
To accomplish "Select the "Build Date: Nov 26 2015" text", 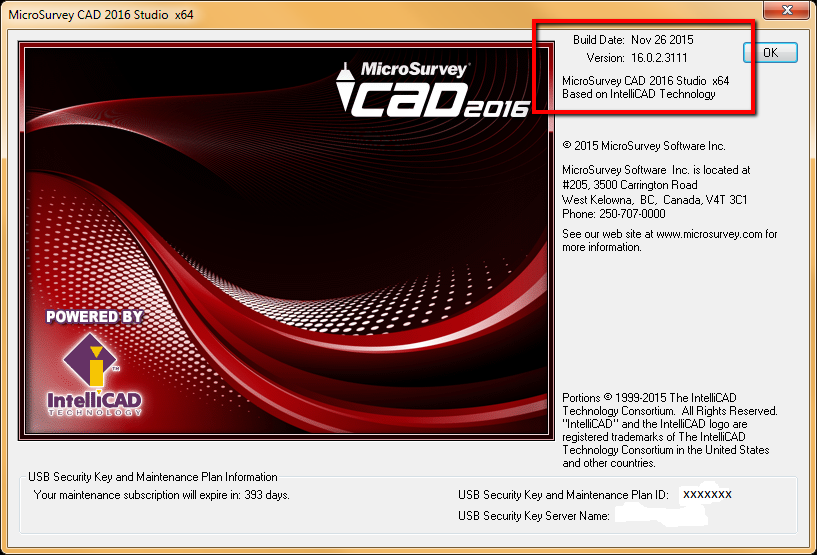I will click(633, 40).
